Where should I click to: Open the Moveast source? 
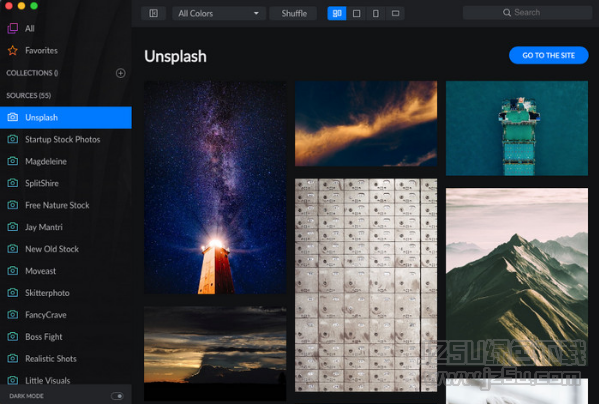66,271
